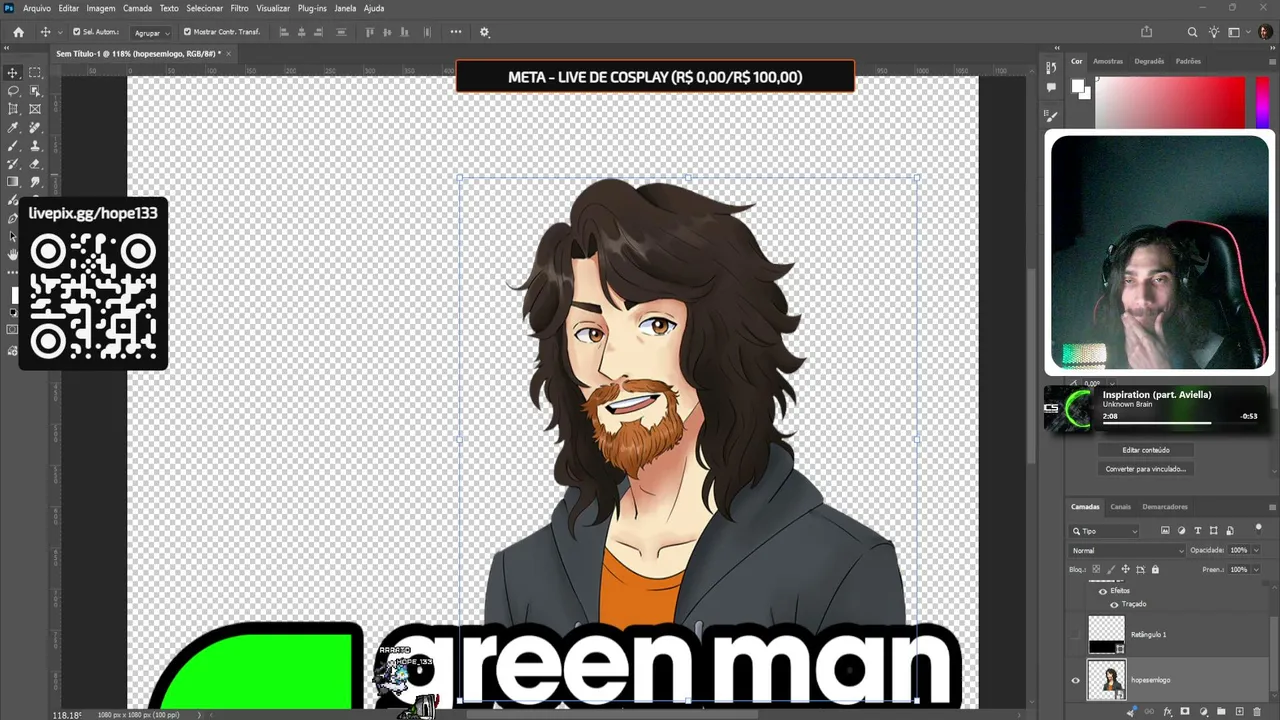
Task: Open the Janela menu
Action: point(345,8)
